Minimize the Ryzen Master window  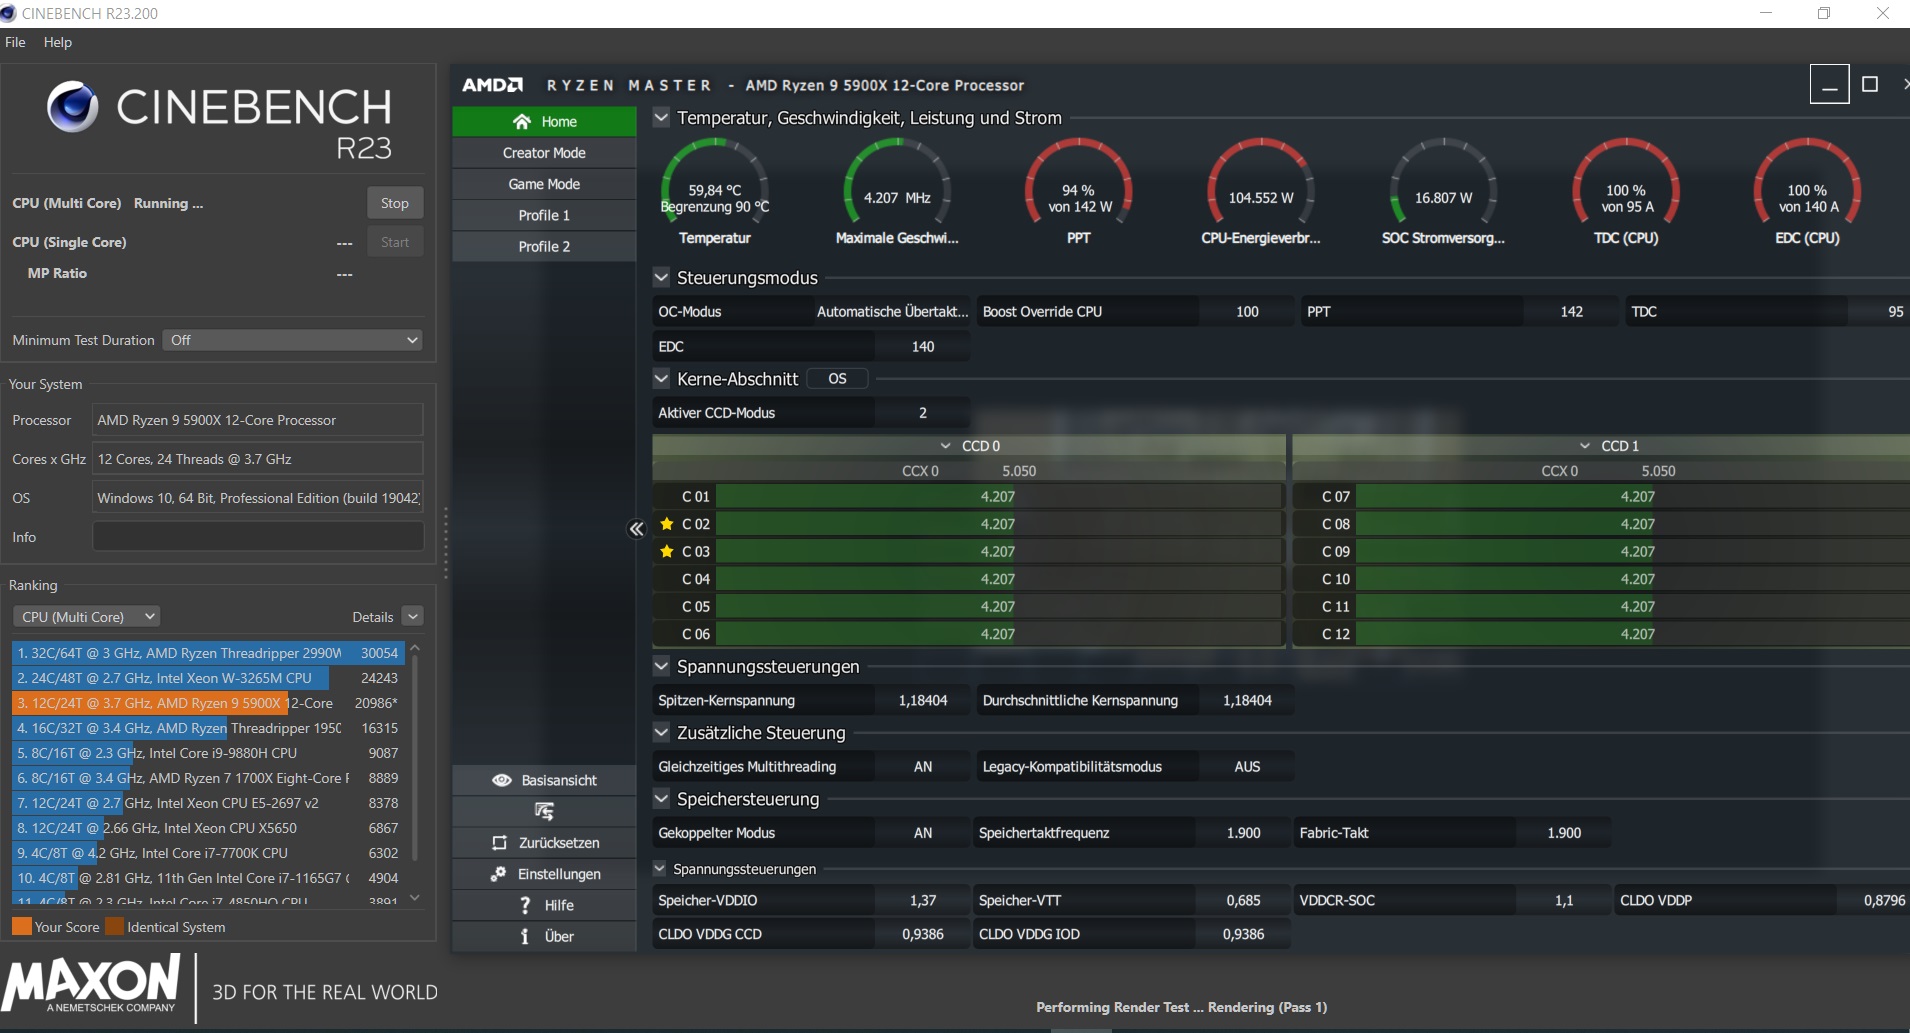point(1829,84)
